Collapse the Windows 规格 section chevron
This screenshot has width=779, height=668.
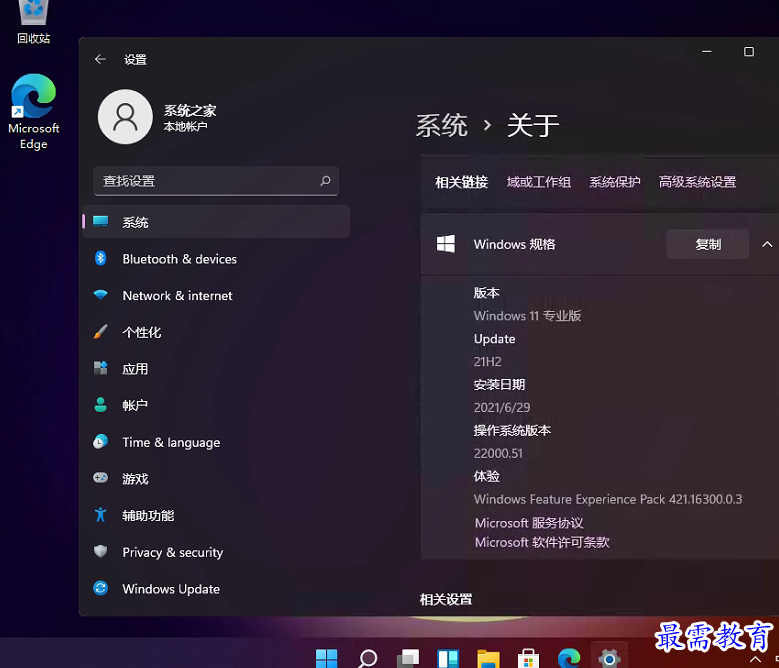767,244
